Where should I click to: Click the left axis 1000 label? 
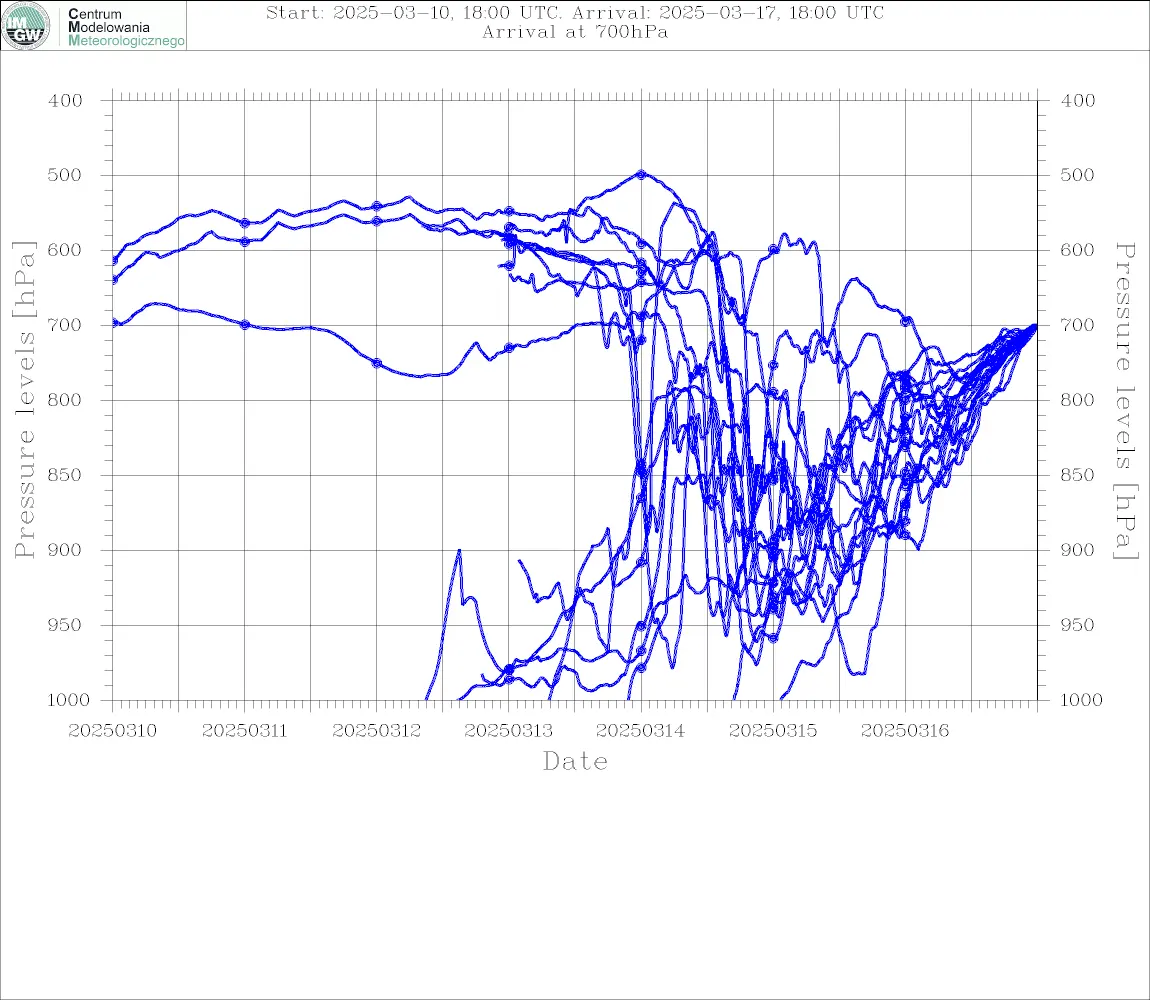tap(68, 700)
